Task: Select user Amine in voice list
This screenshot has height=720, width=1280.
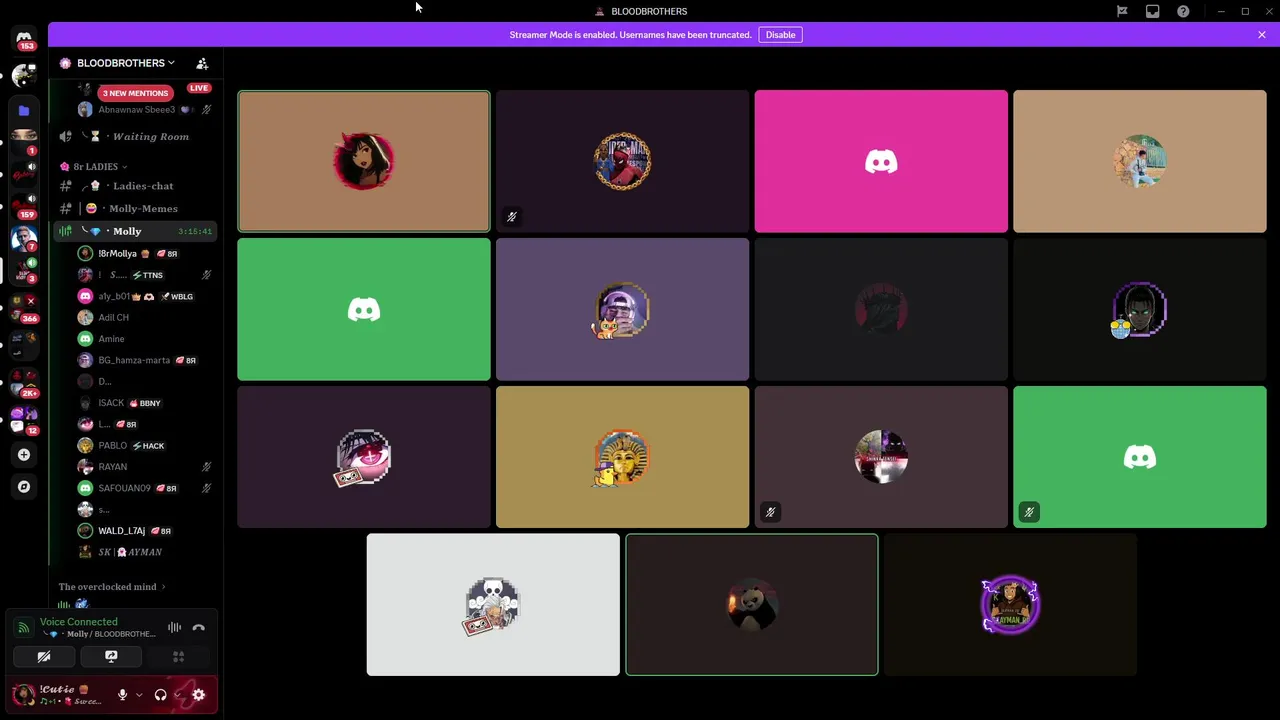Action: pyautogui.click(x=145, y=339)
